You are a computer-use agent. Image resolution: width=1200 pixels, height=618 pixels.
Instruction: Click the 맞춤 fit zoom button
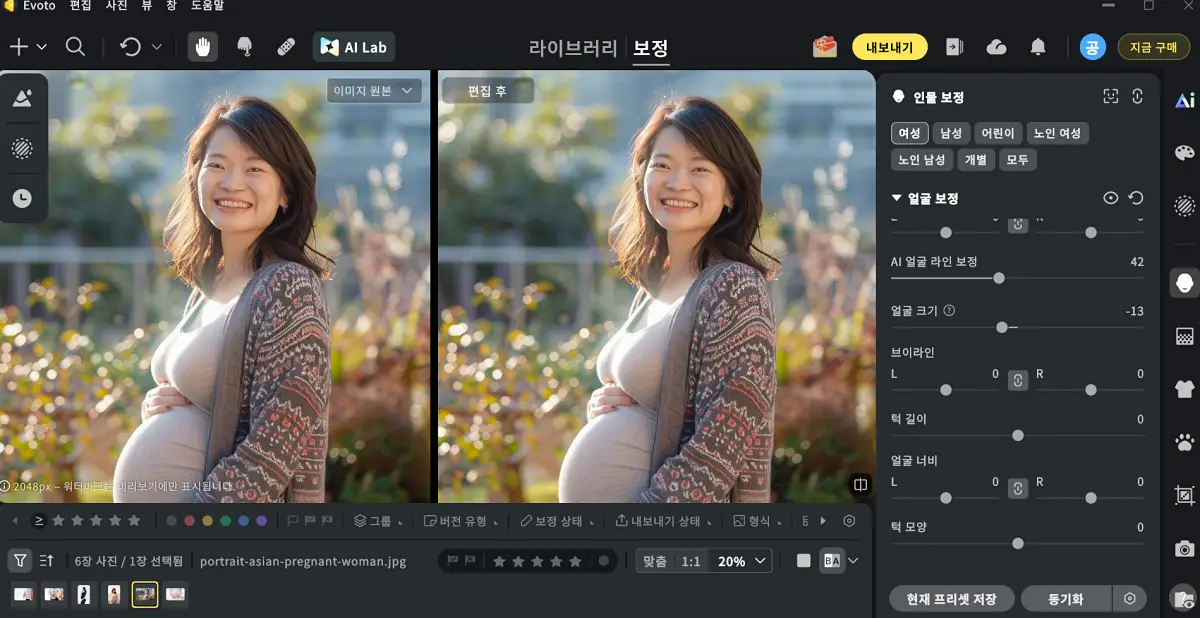(x=655, y=561)
